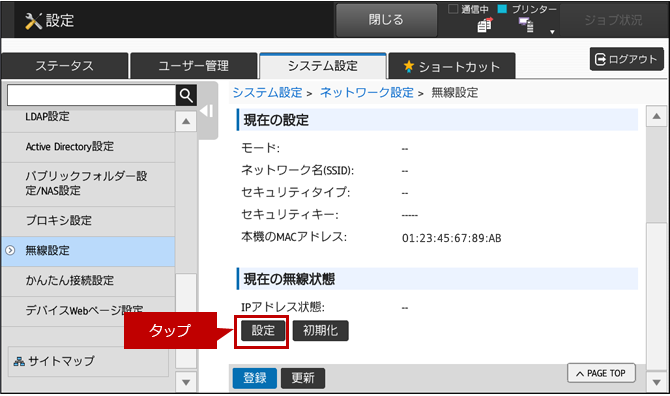The width and height of the screenshot is (670, 396).
Task: Open デバイスWebページ設定 menu item
Action: [x=88, y=311]
